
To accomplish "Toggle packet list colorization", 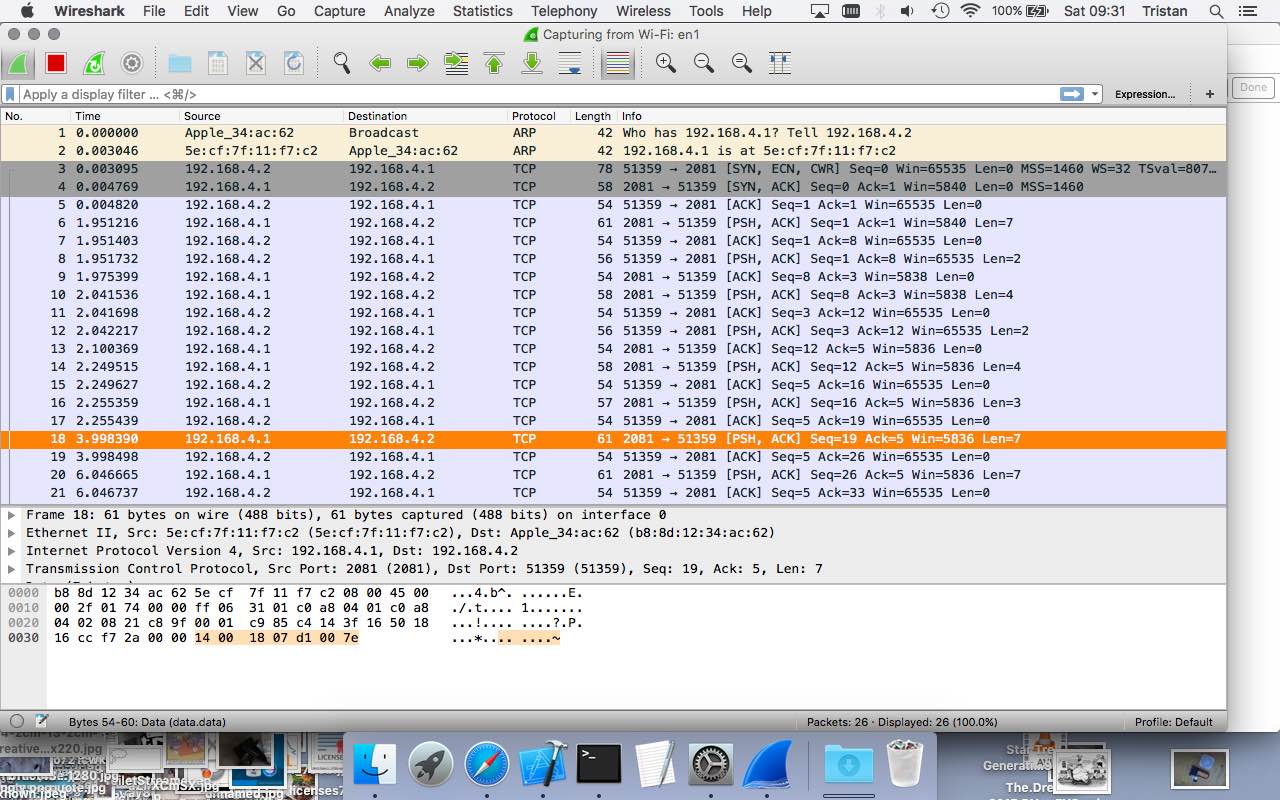I will (618, 64).
